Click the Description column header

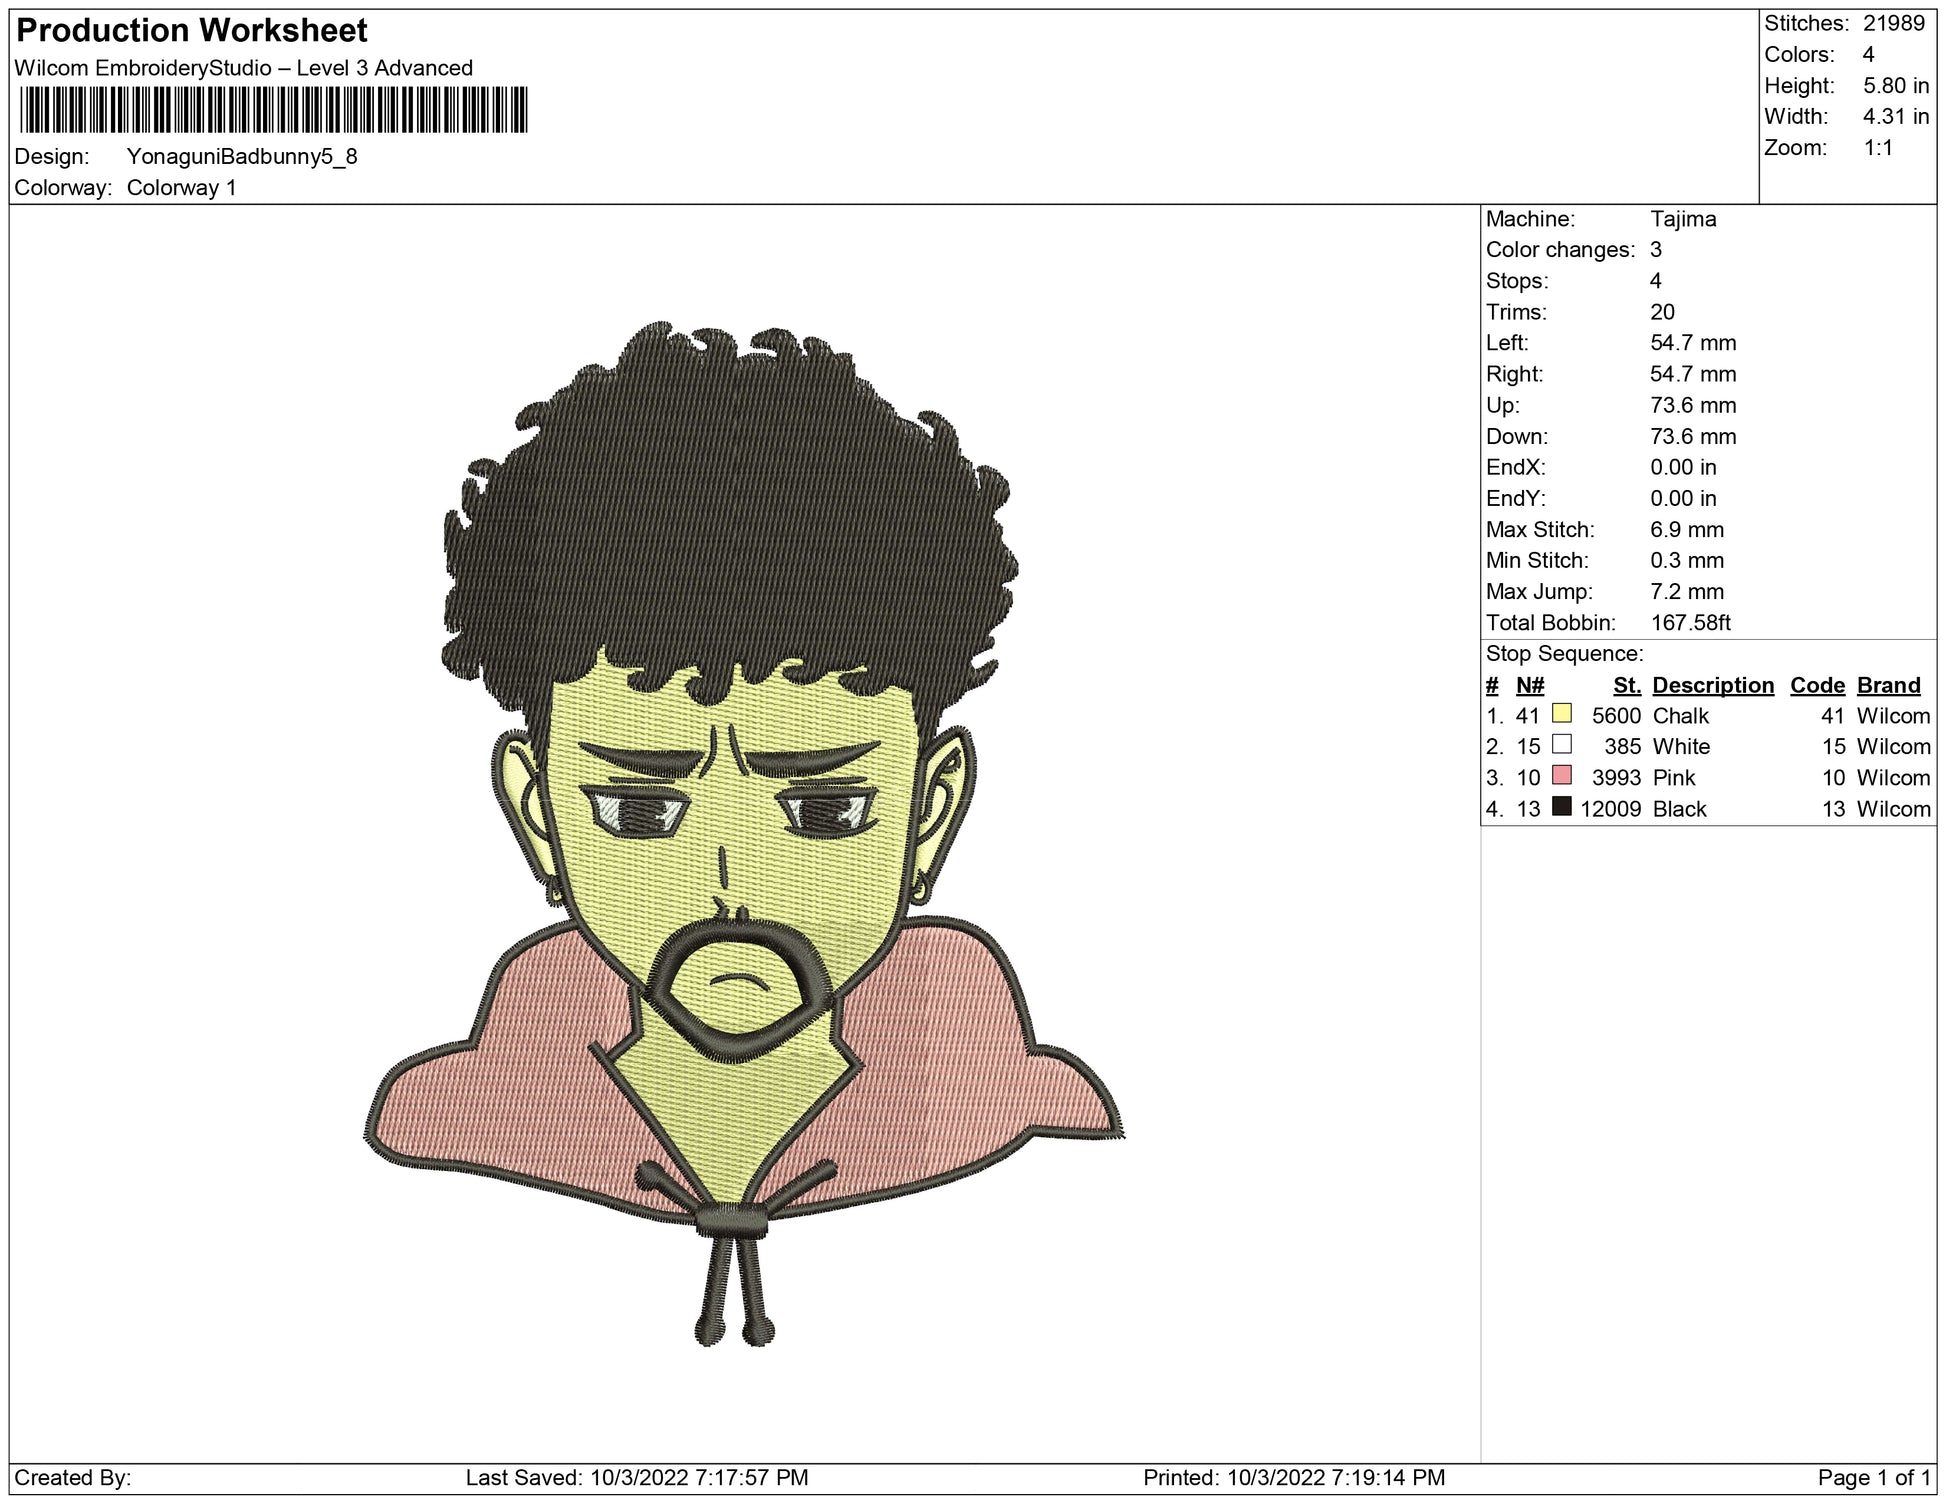click(1712, 685)
